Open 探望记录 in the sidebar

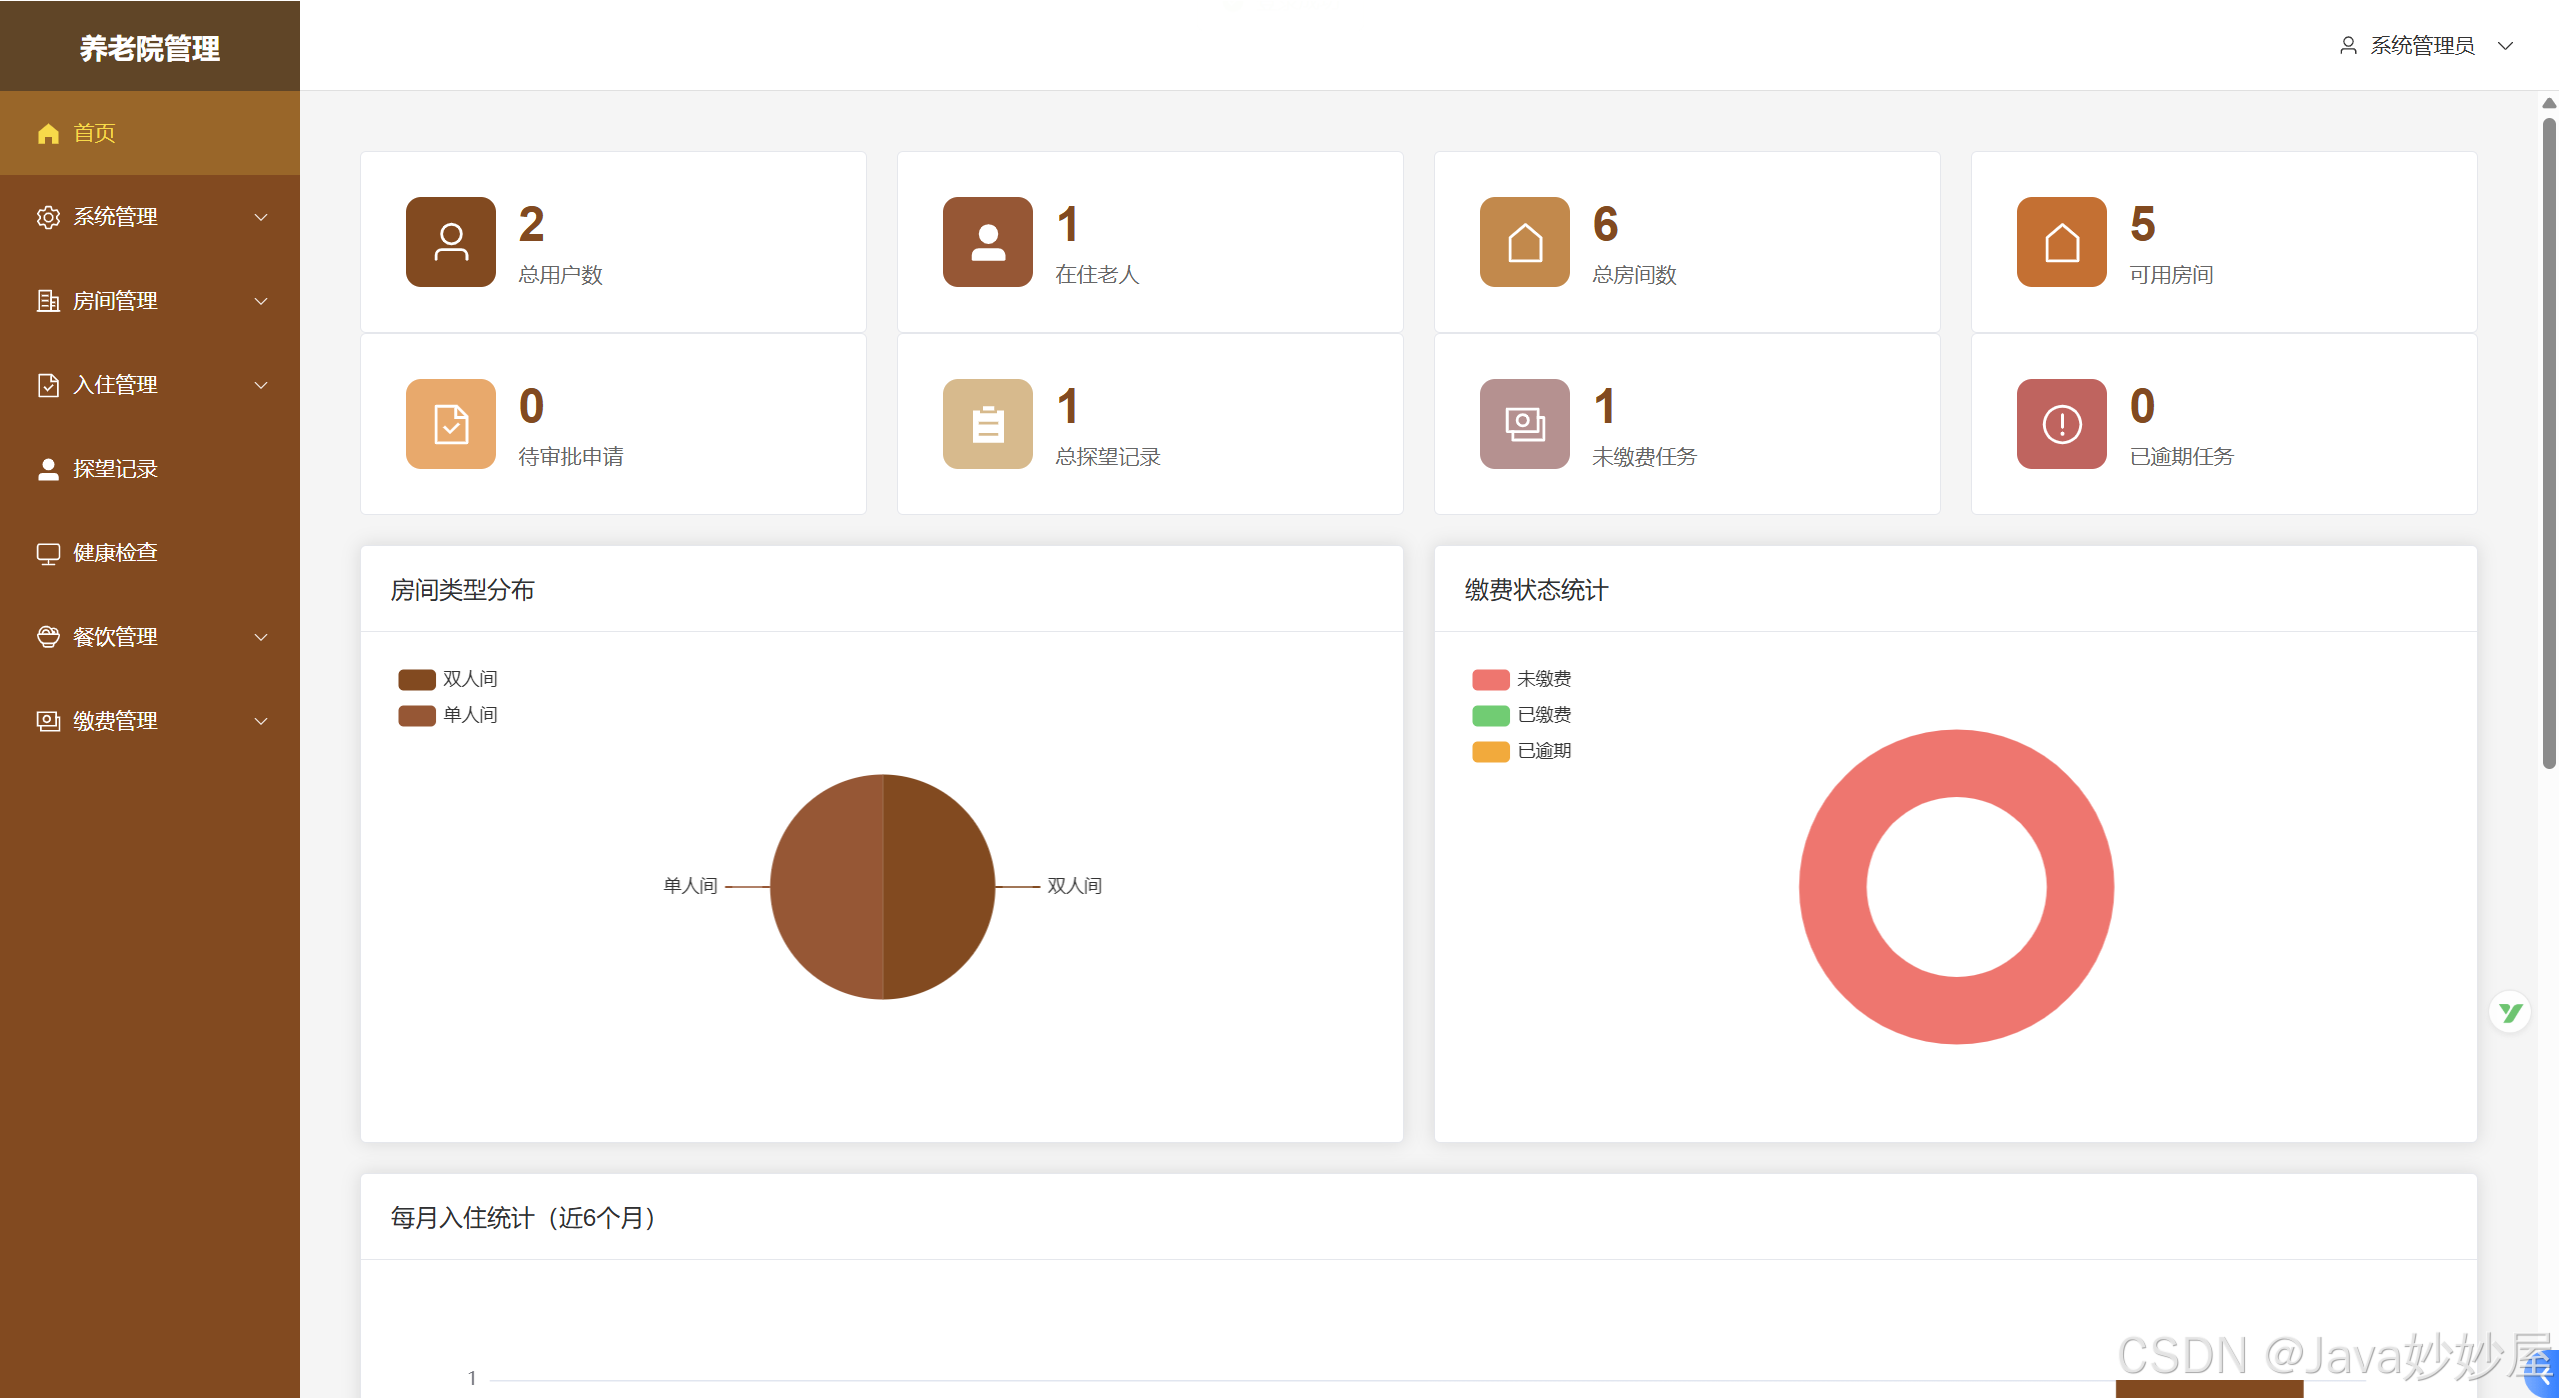pyautogui.click(x=115, y=469)
